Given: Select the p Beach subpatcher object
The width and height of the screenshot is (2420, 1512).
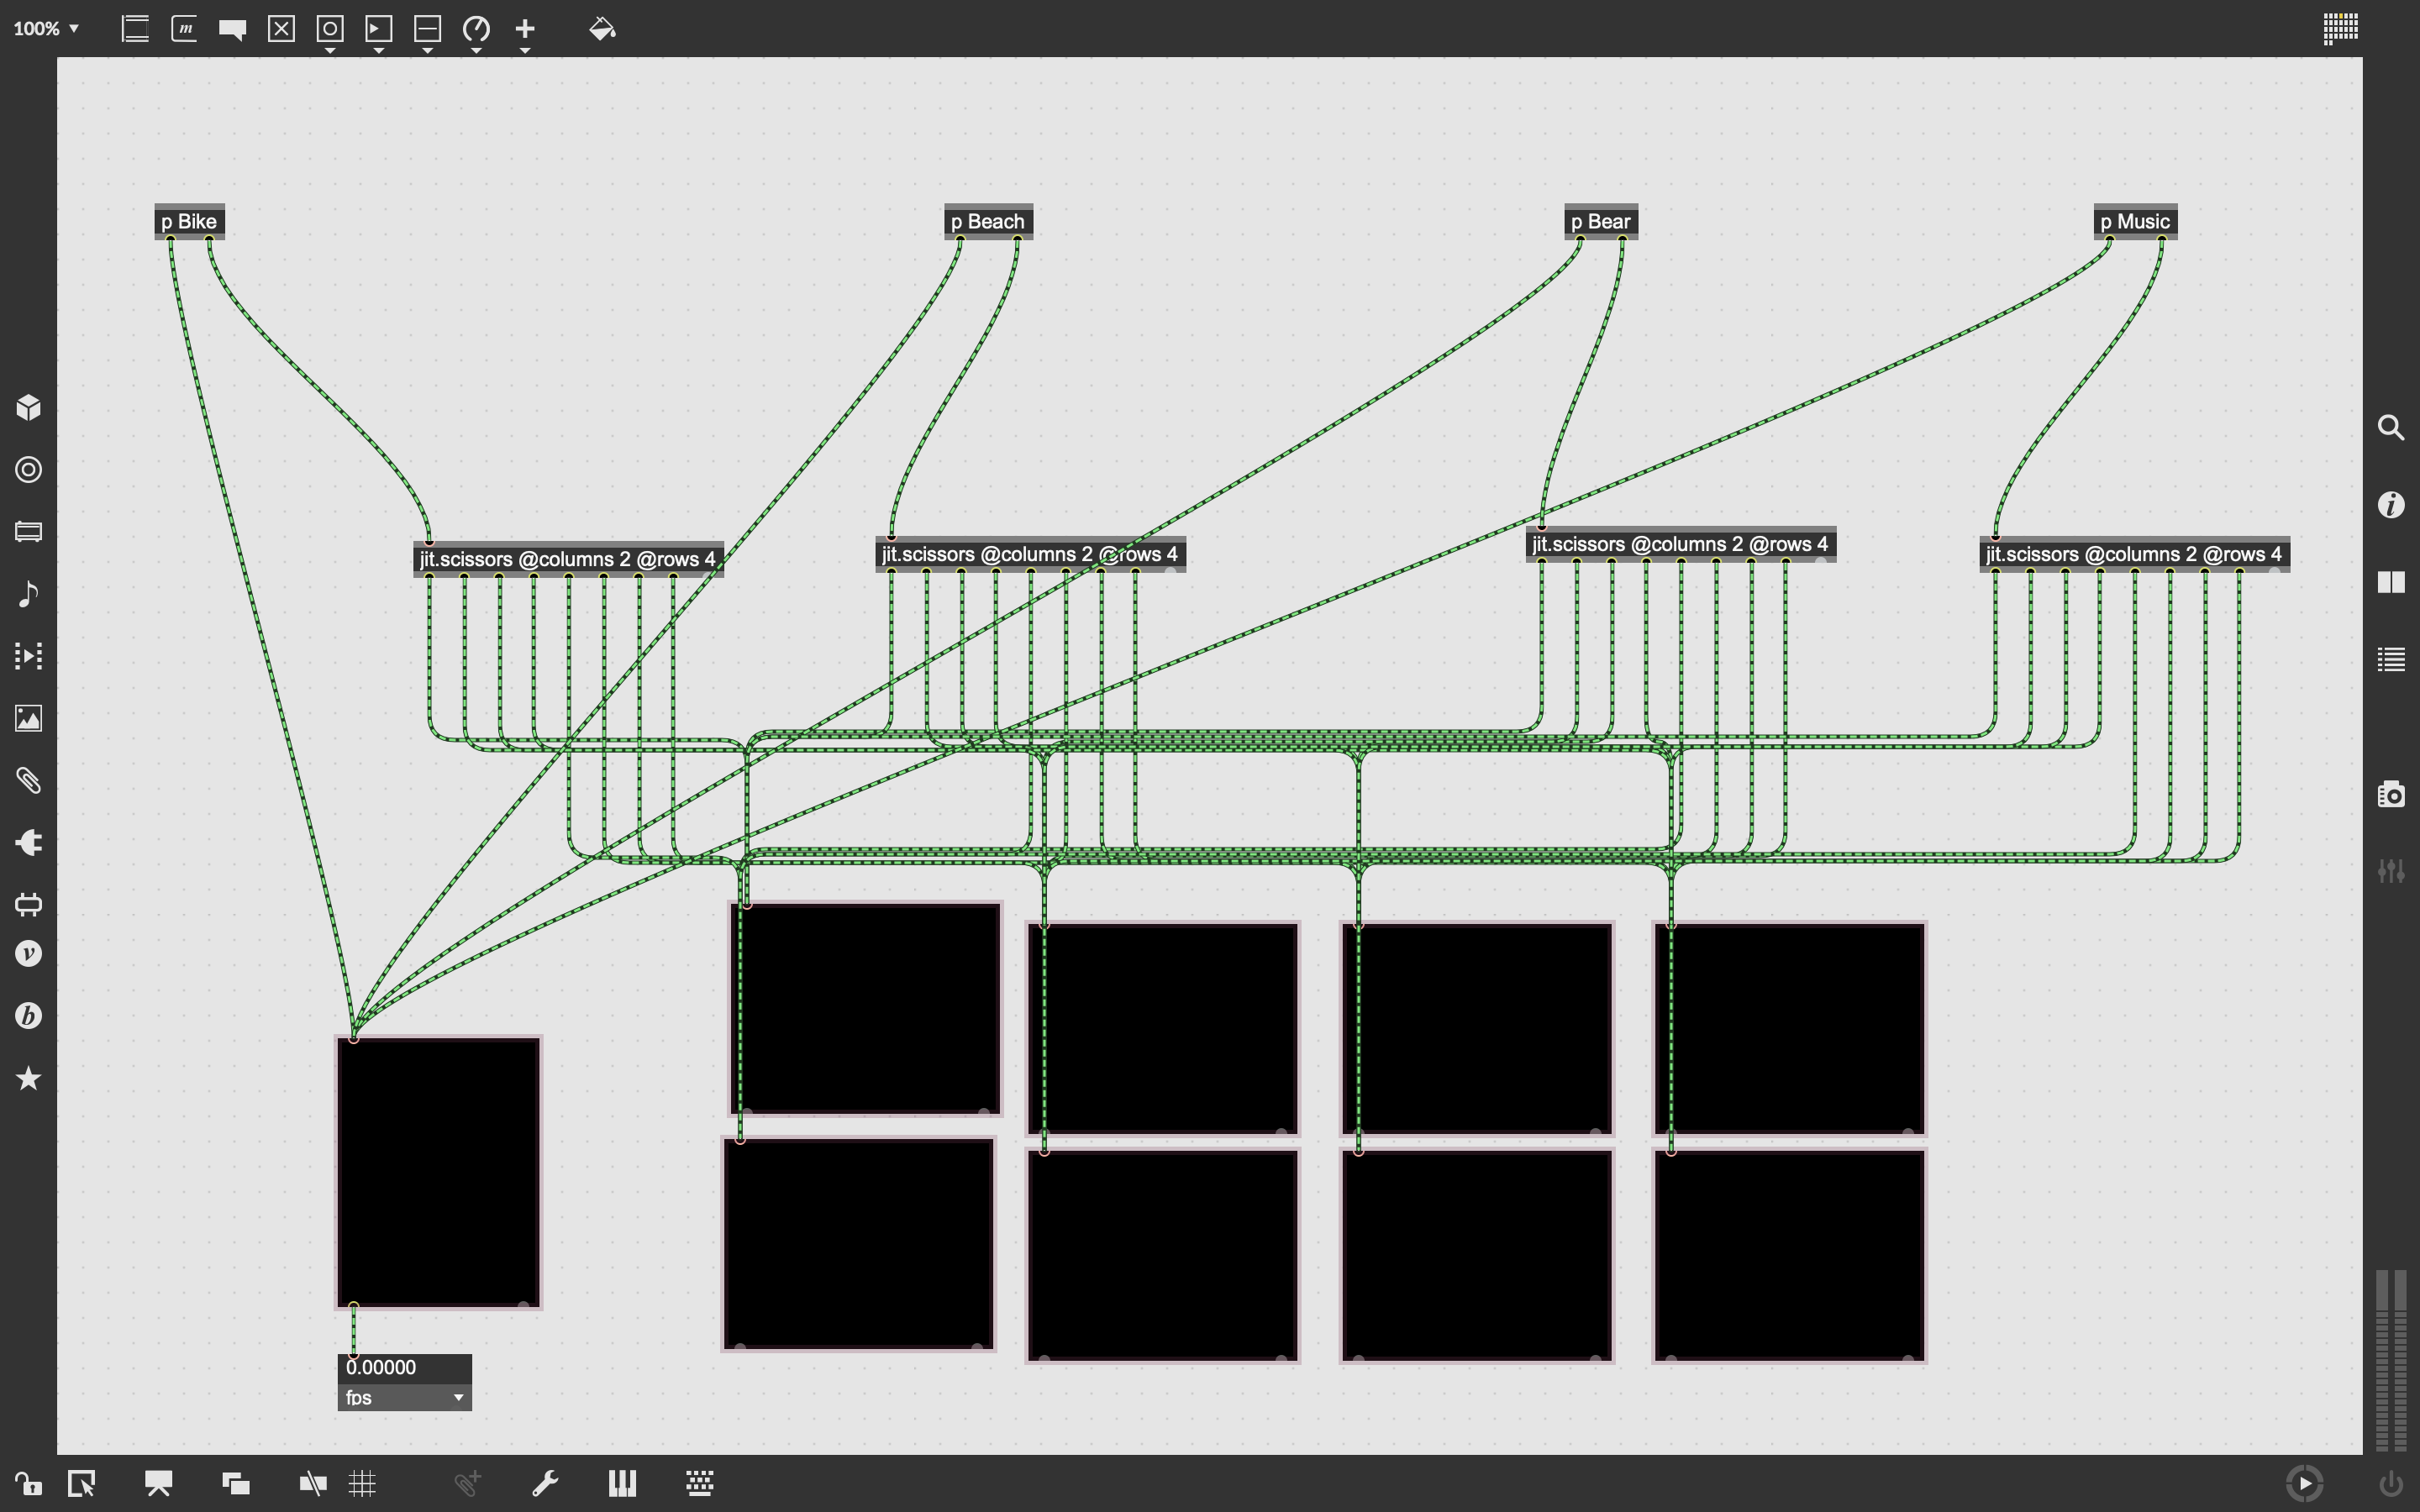Looking at the screenshot, I should [989, 221].
